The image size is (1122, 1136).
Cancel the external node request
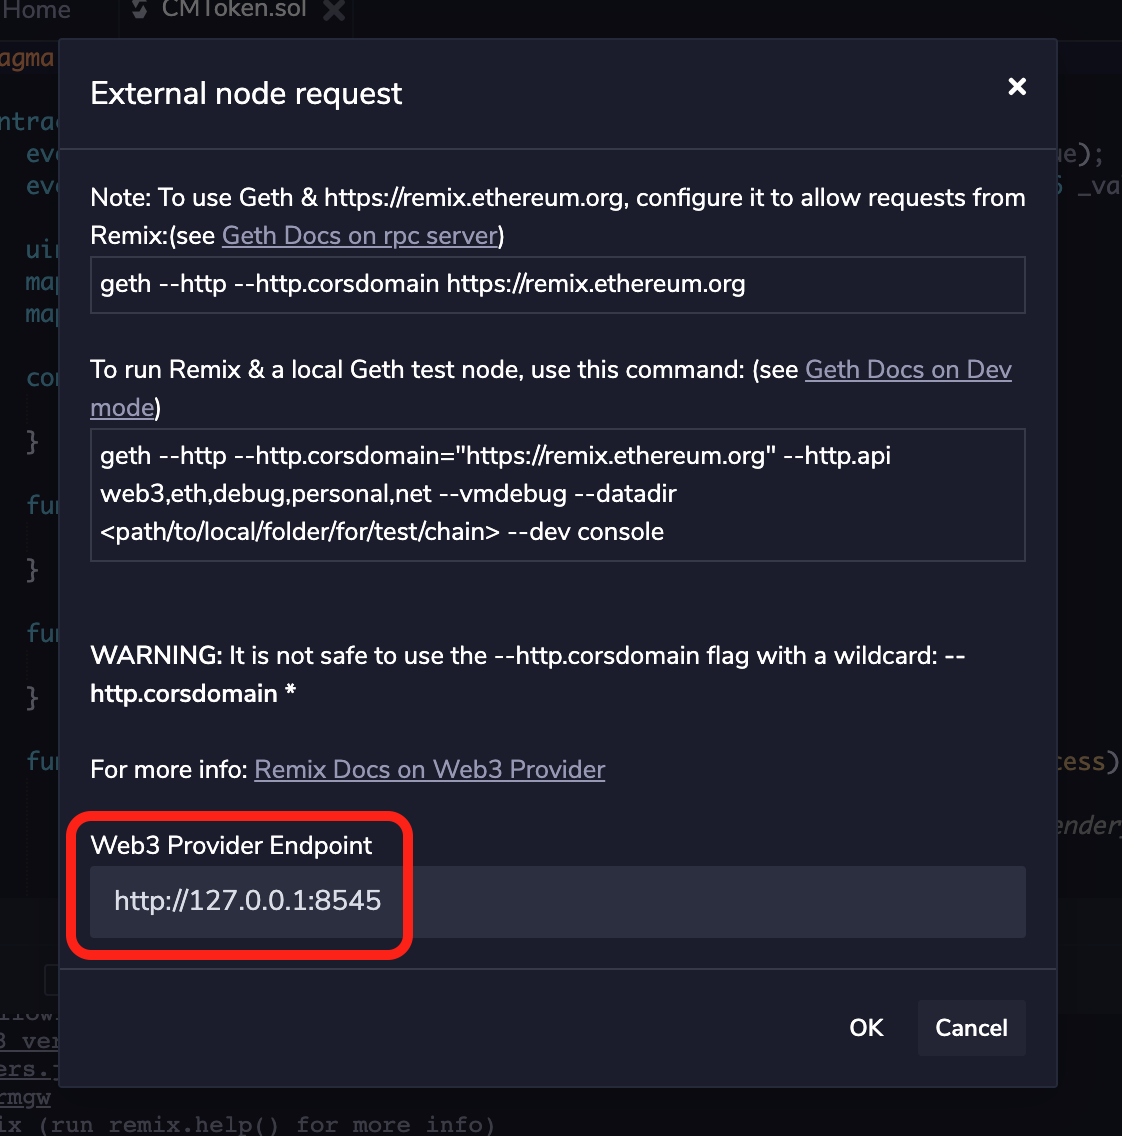[971, 1027]
